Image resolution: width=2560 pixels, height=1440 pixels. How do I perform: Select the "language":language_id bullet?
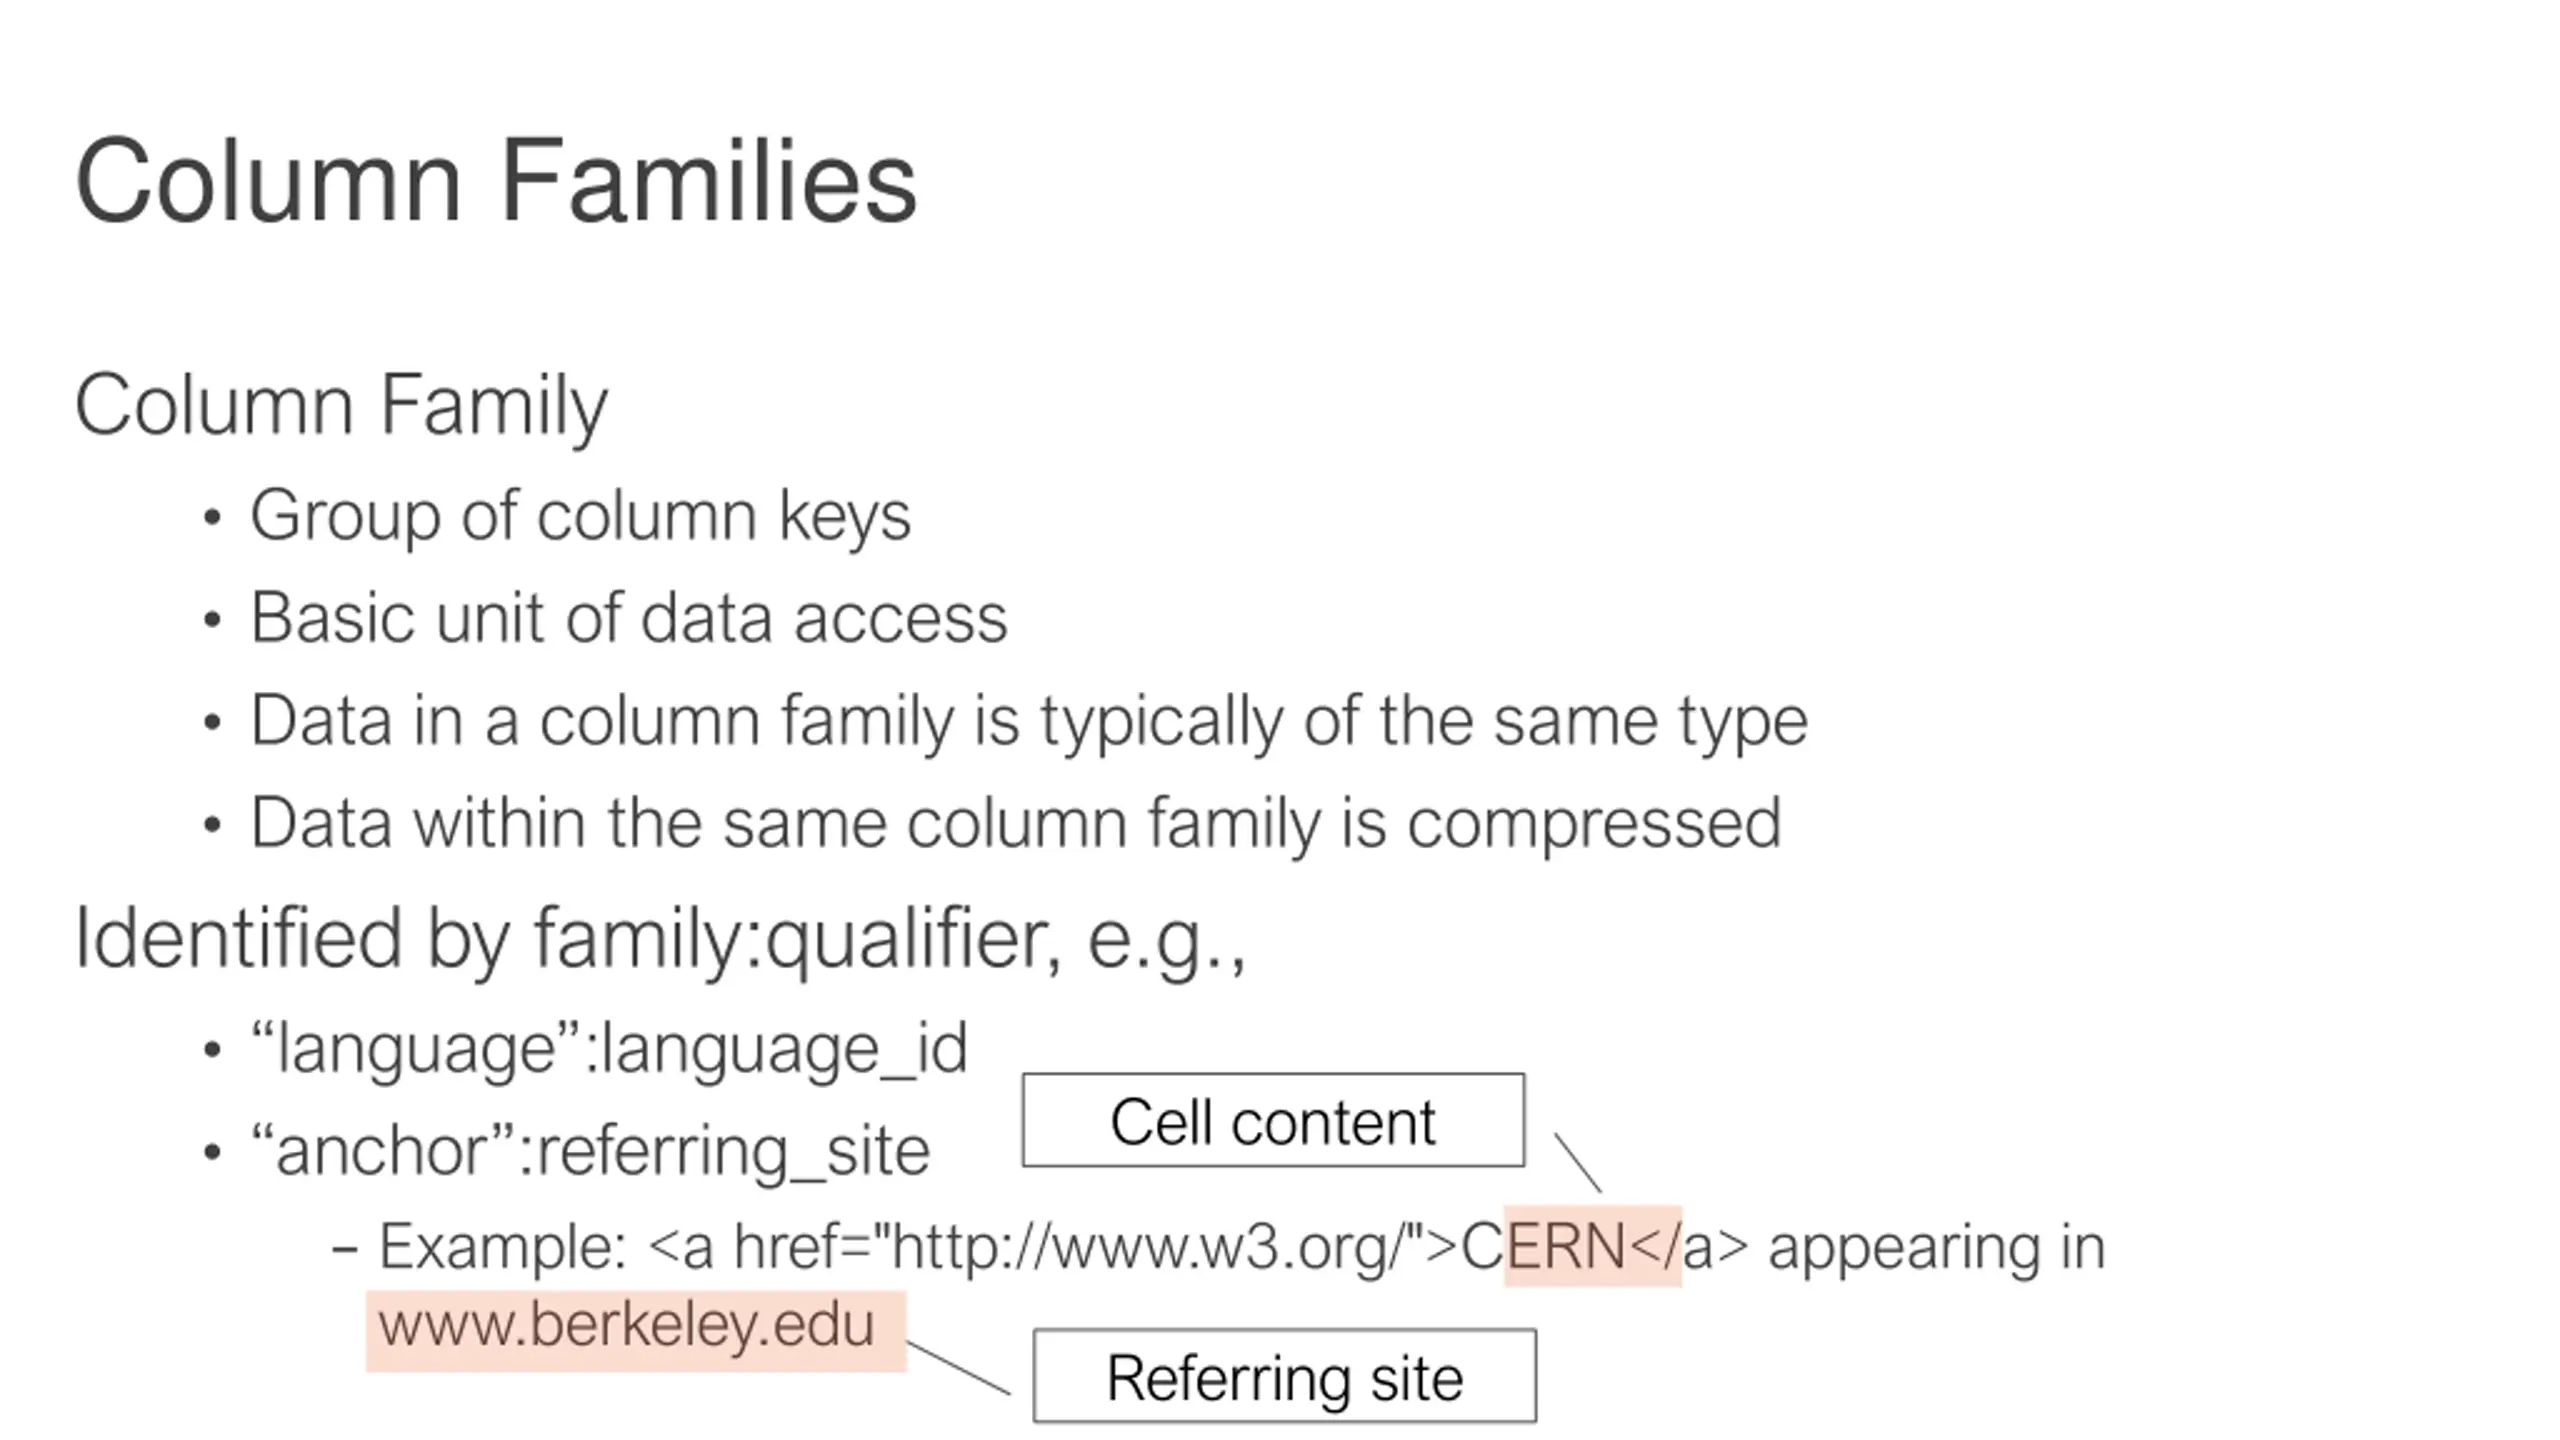pyautogui.click(x=609, y=1050)
